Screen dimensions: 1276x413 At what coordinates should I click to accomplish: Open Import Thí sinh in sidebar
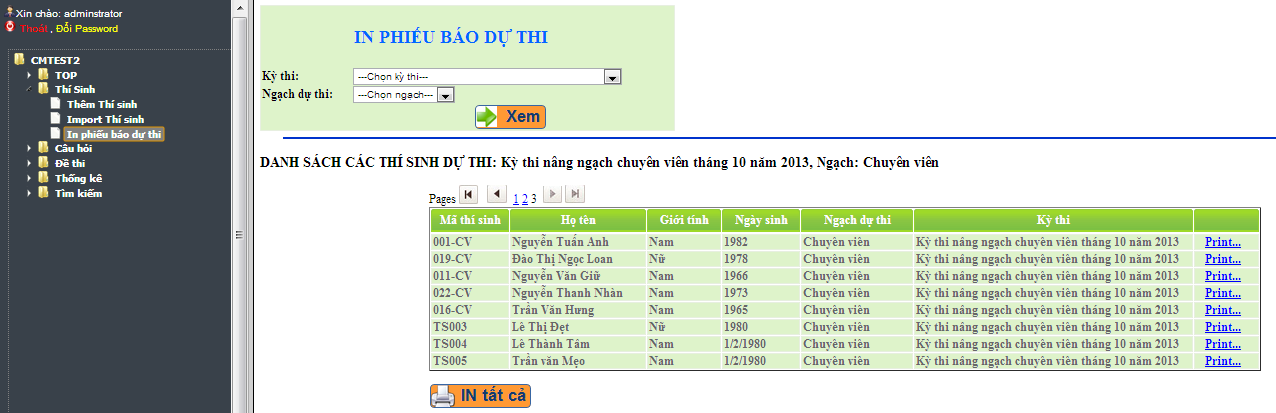(105, 119)
